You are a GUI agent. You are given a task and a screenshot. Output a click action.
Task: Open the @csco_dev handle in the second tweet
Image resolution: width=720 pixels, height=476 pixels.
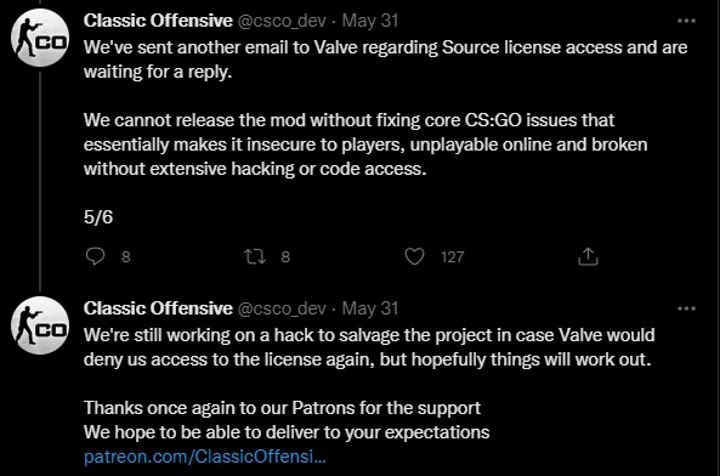[x=281, y=307]
